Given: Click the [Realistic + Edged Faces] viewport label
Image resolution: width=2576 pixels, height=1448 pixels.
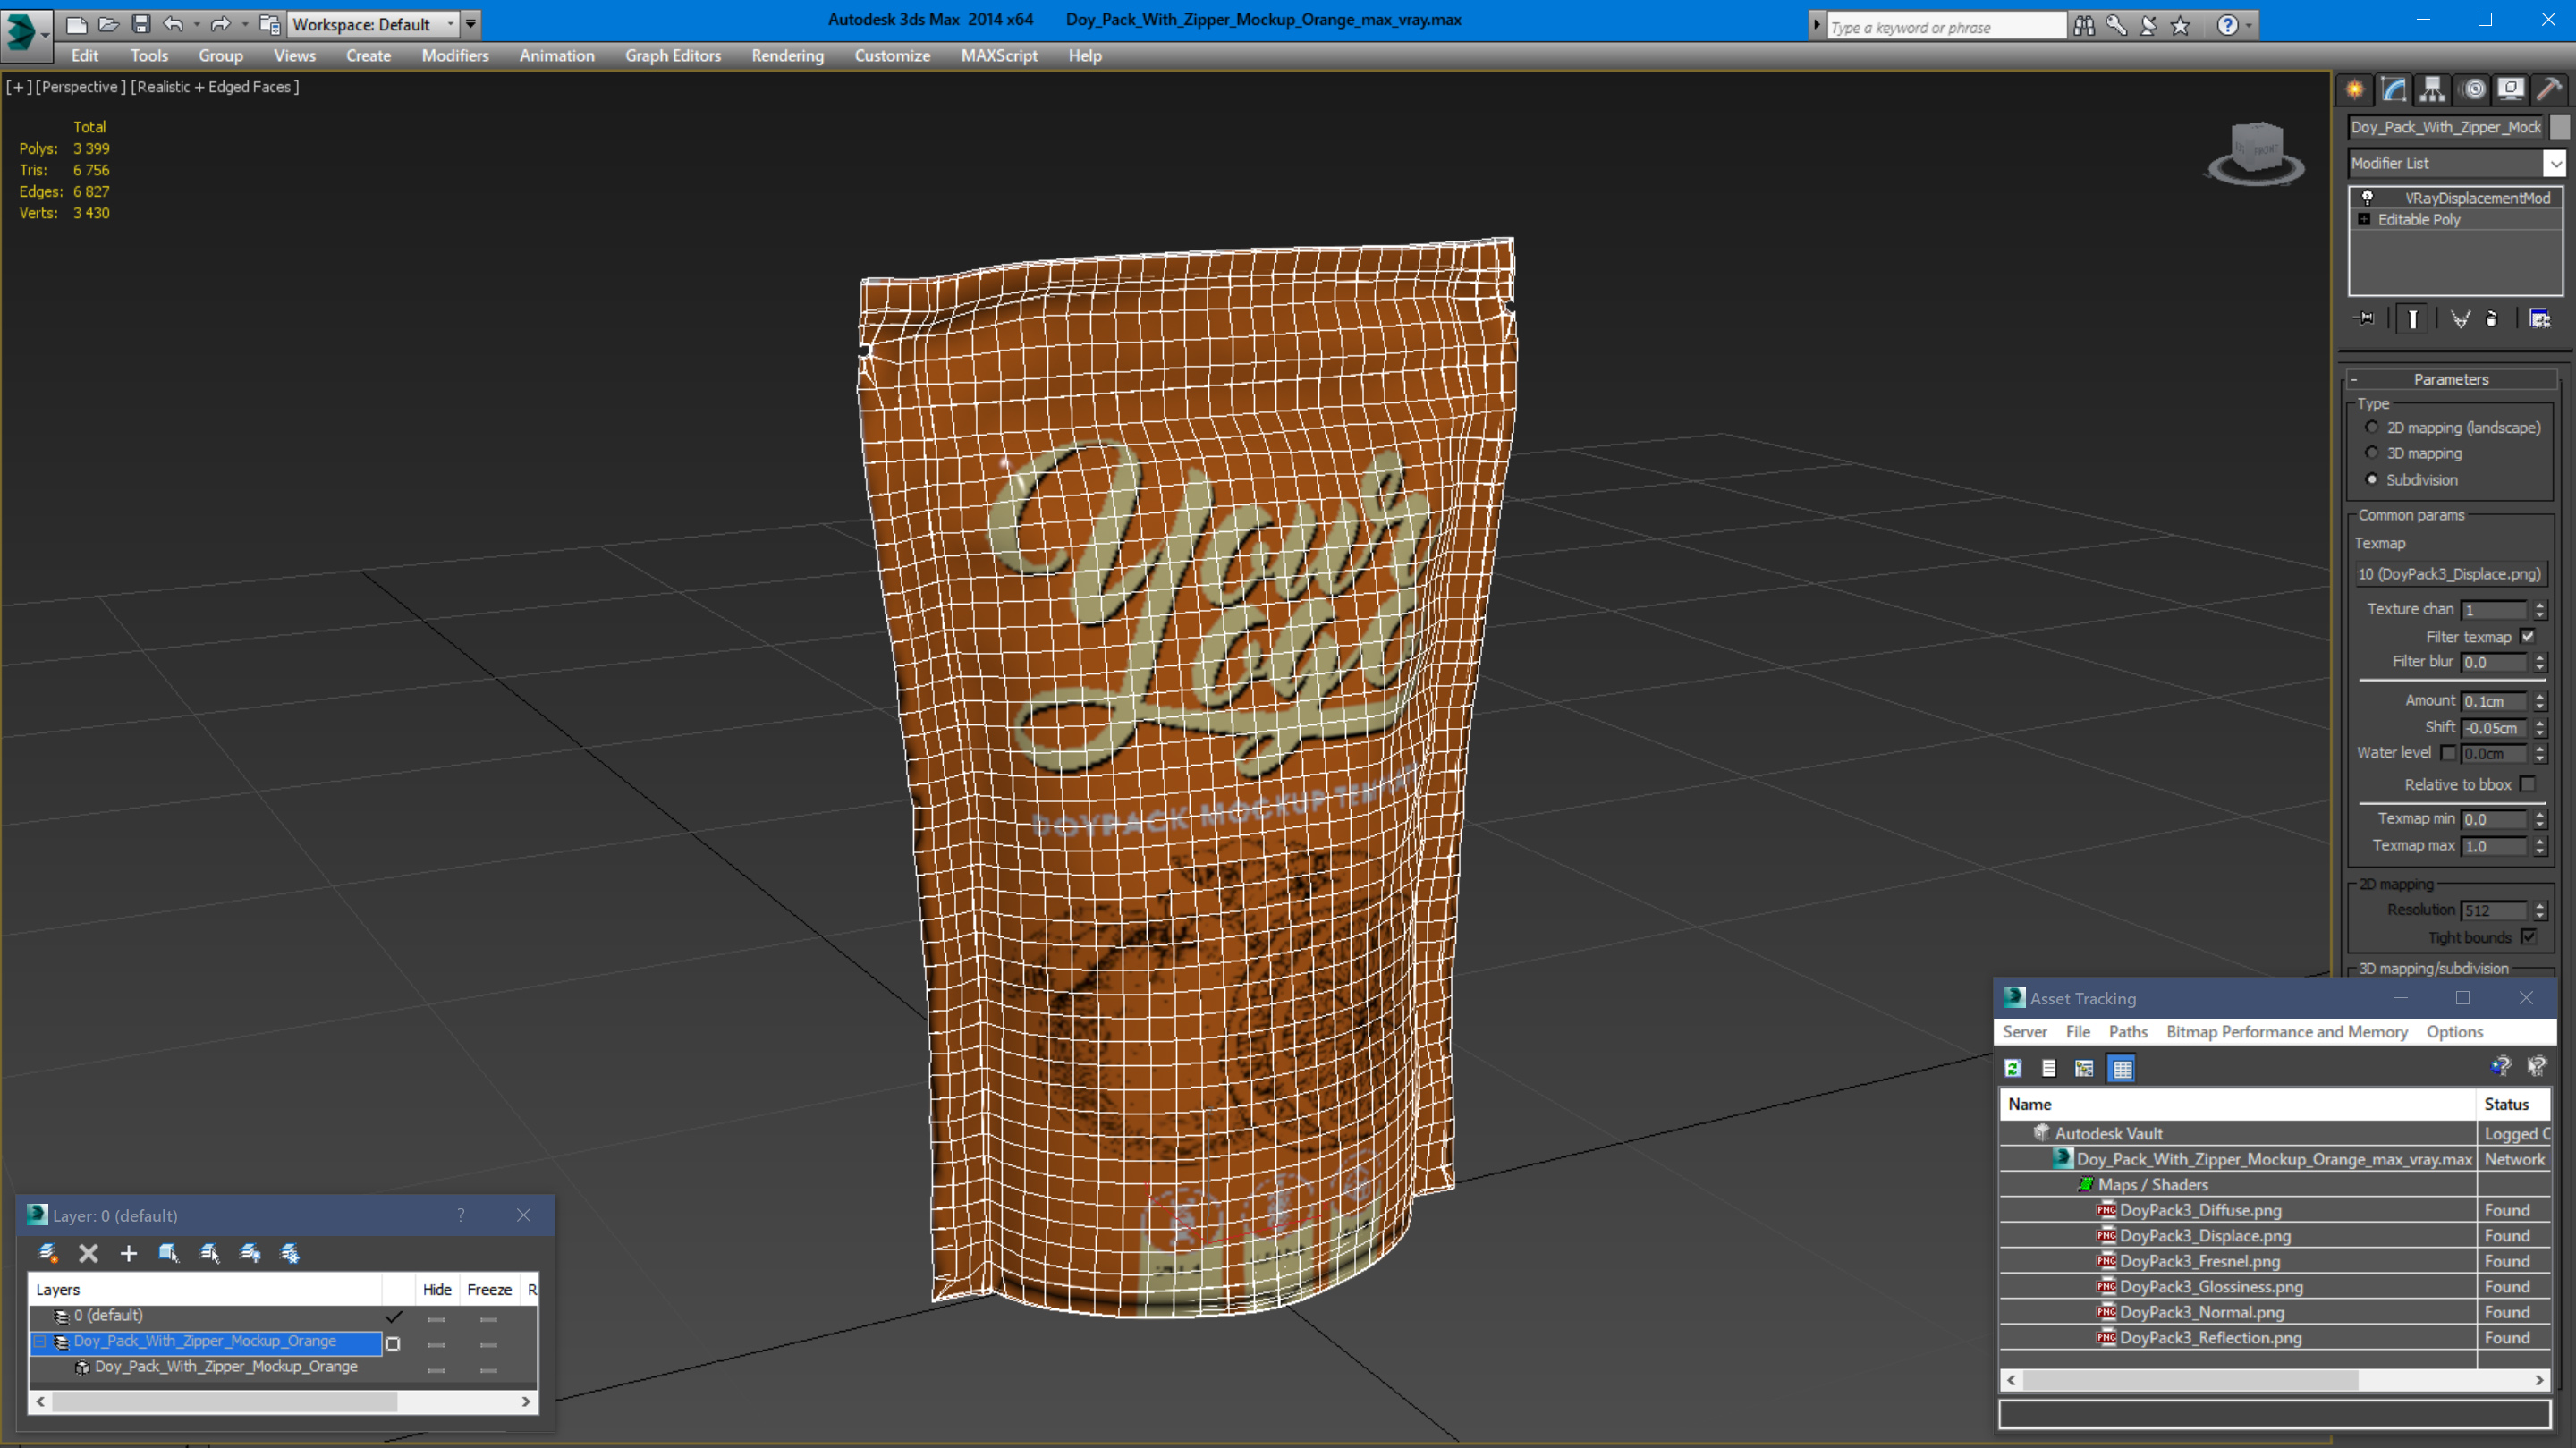Looking at the screenshot, I should click(215, 87).
